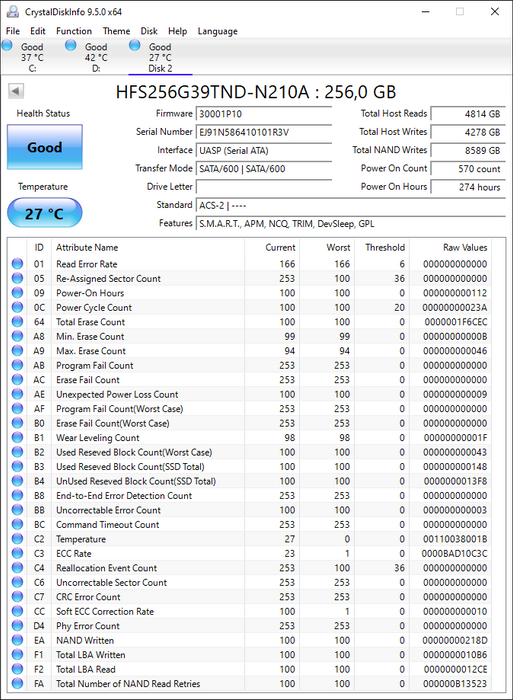Screen dimensions: 513x700
Task: Click the status orb for ECC Rate row
Action: pyautogui.click(x=17, y=554)
